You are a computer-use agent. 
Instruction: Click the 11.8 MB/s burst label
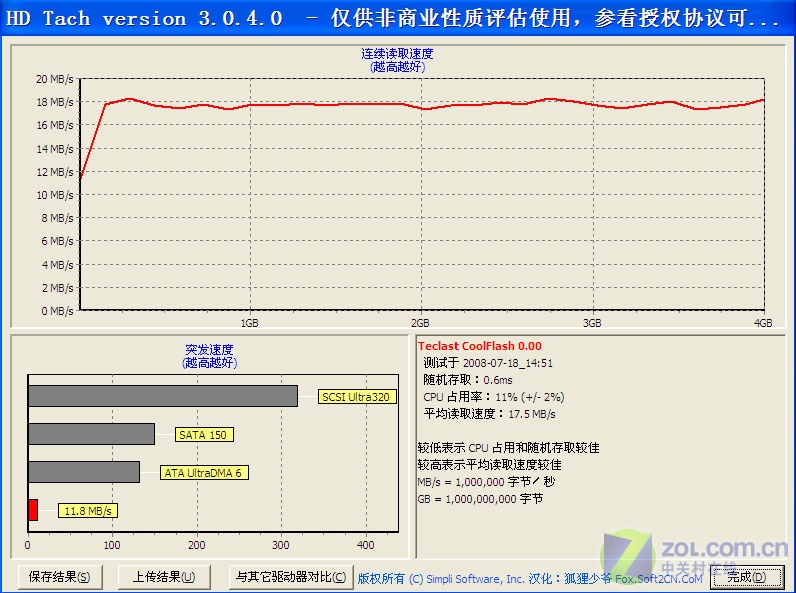(x=88, y=511)
